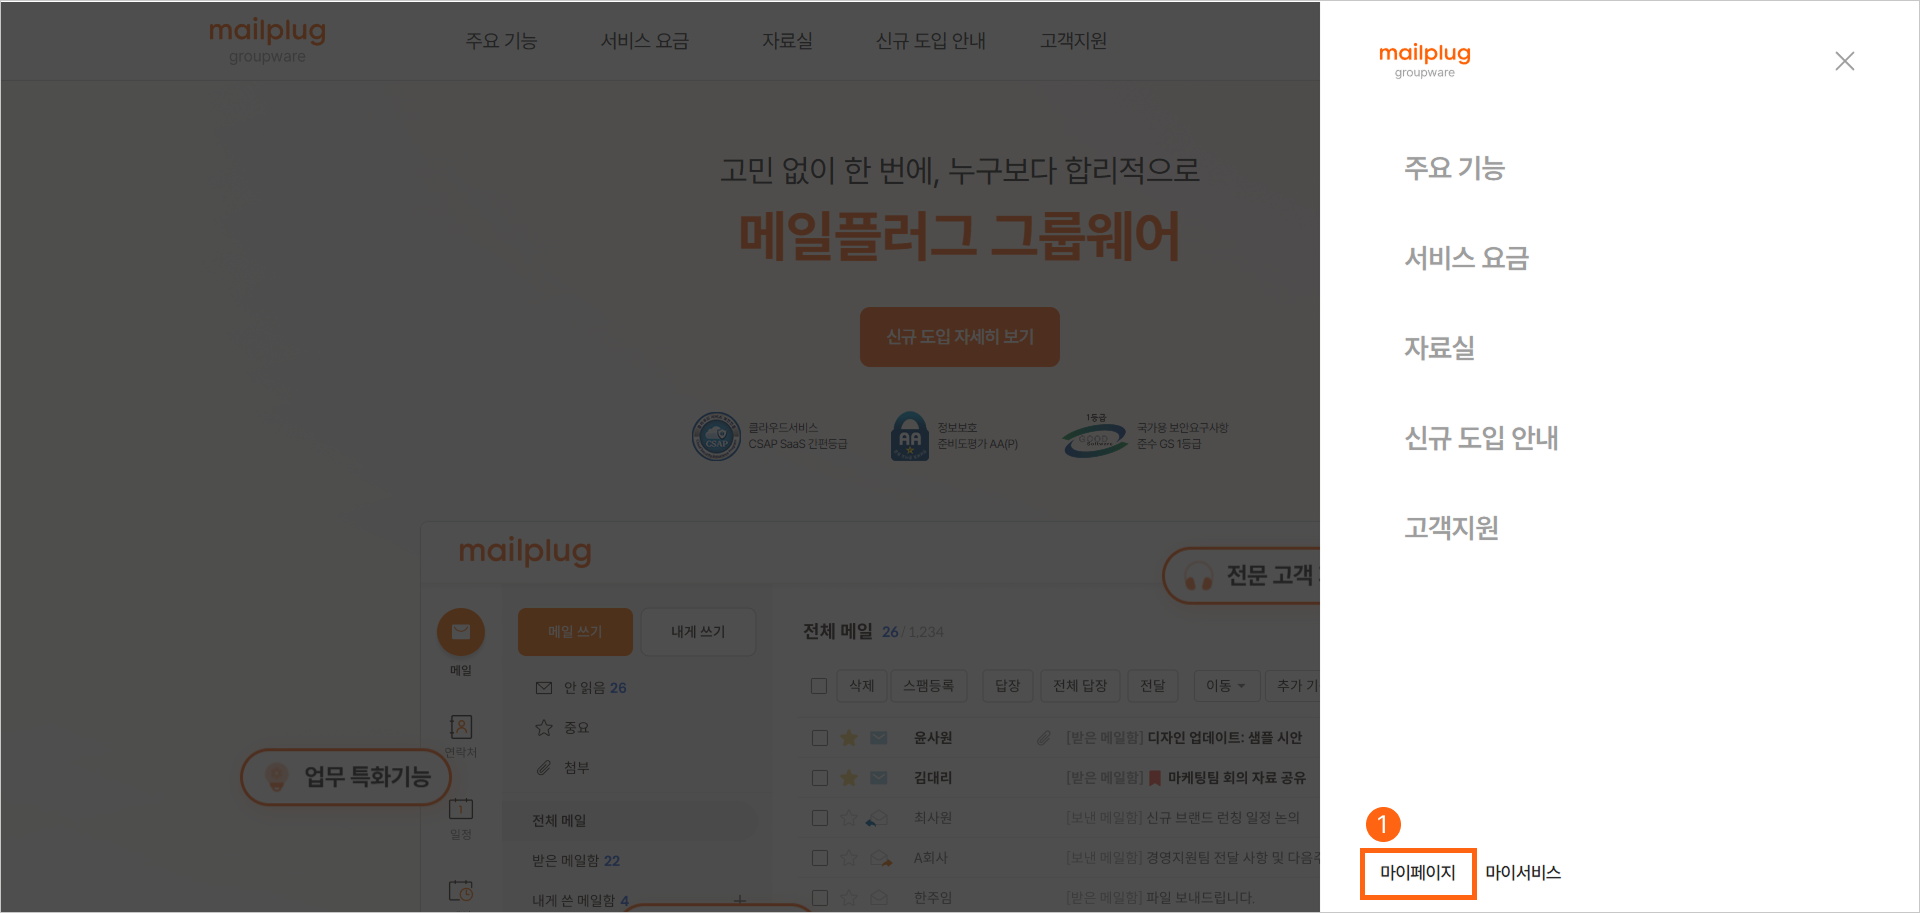Click opened envelope icon on 한주임 mail

879,898
